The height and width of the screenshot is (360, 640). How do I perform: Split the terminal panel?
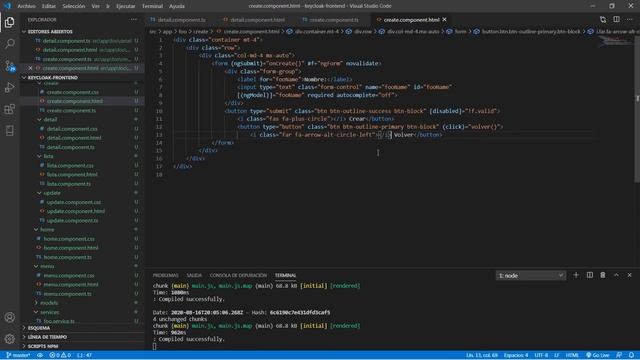(590, 275)
